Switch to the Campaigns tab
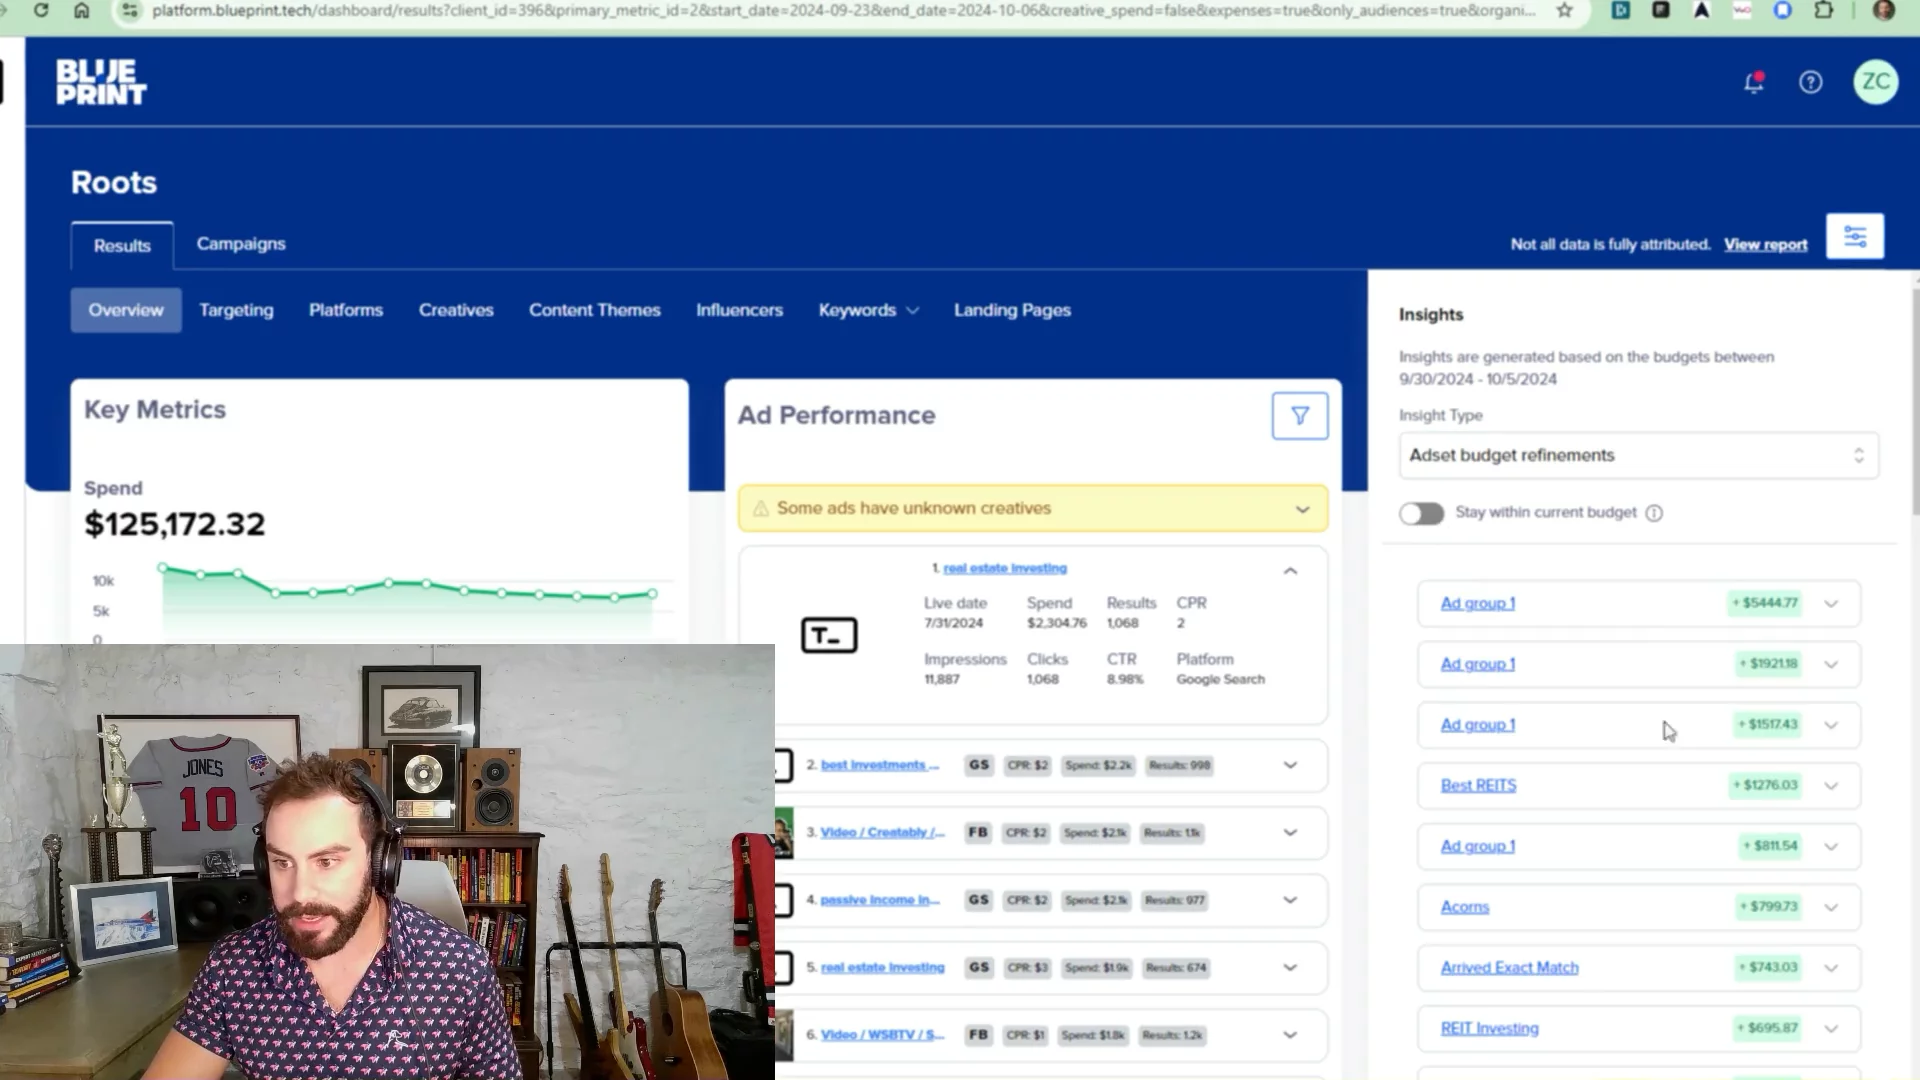The width and height of the screenshot is (1920, 1080). [x=241, y=244]
